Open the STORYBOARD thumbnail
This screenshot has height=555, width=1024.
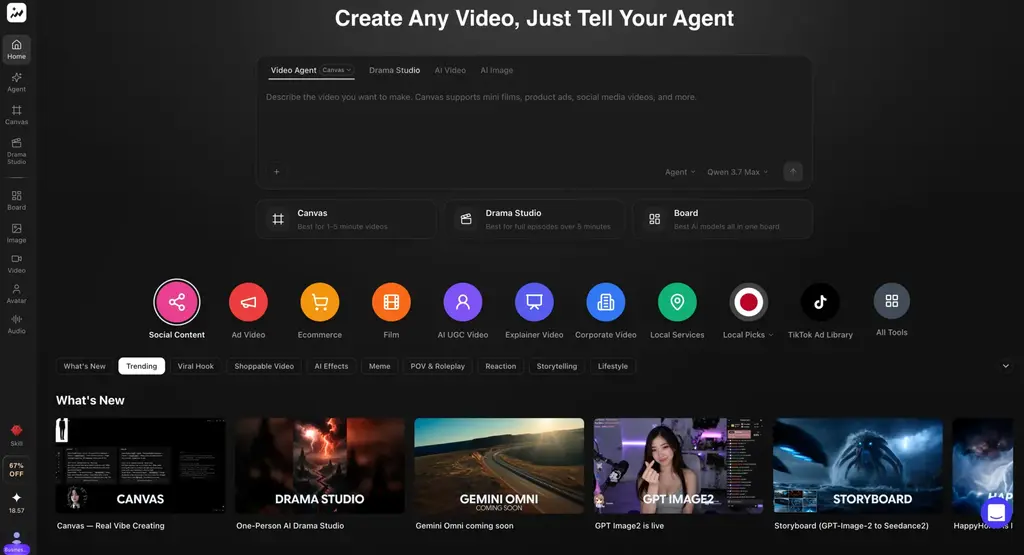(x=858, y=466)
